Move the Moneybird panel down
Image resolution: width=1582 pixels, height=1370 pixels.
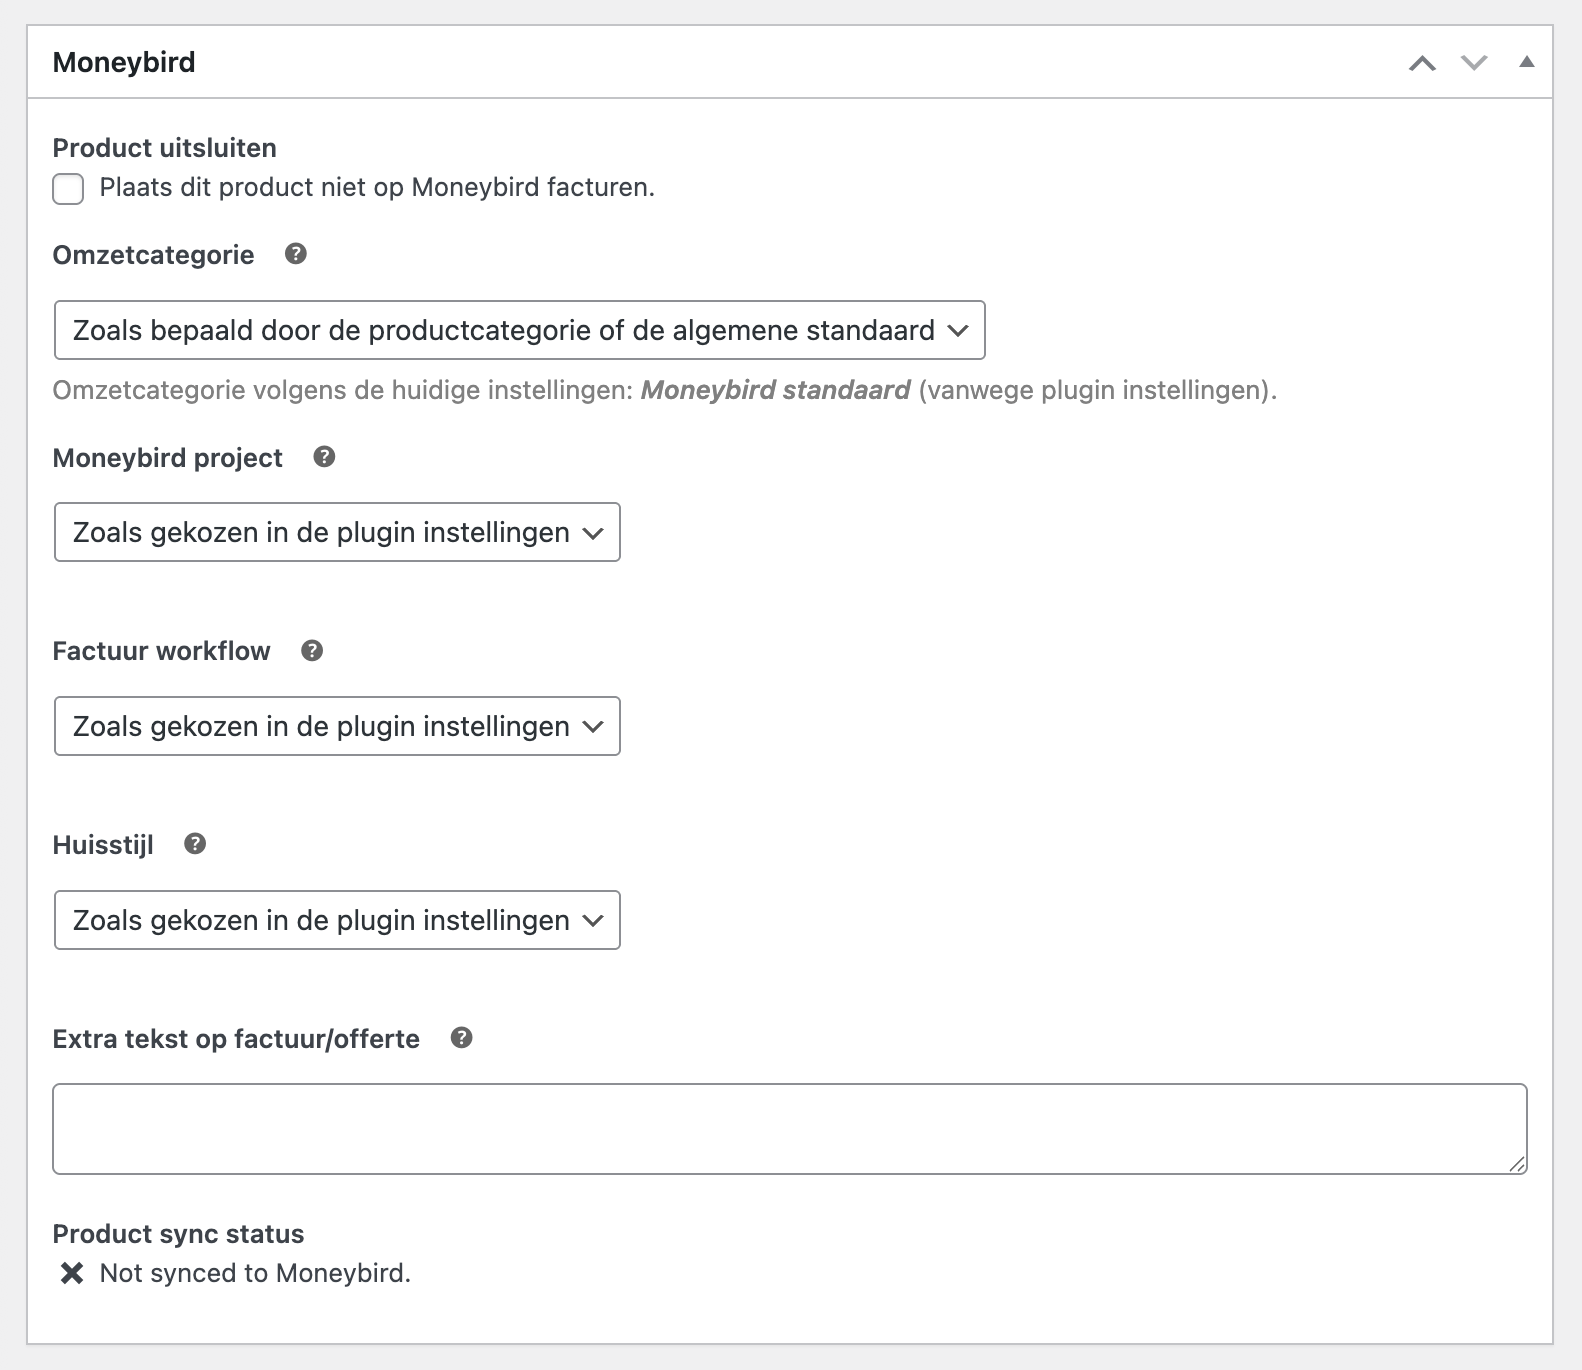click(1474, 63)
